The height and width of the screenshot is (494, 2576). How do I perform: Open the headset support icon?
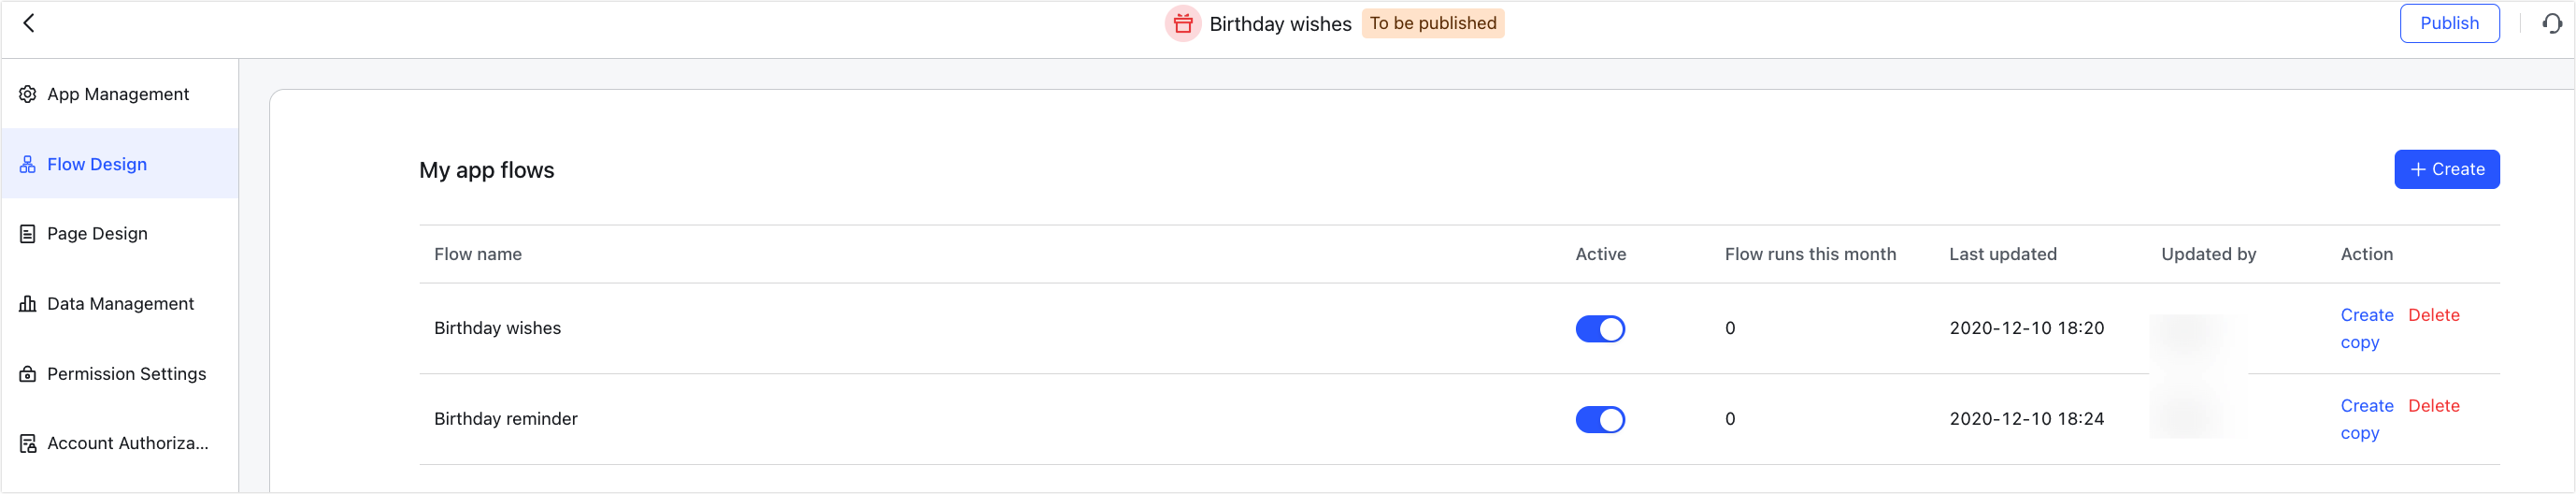tap(2552, 23)
